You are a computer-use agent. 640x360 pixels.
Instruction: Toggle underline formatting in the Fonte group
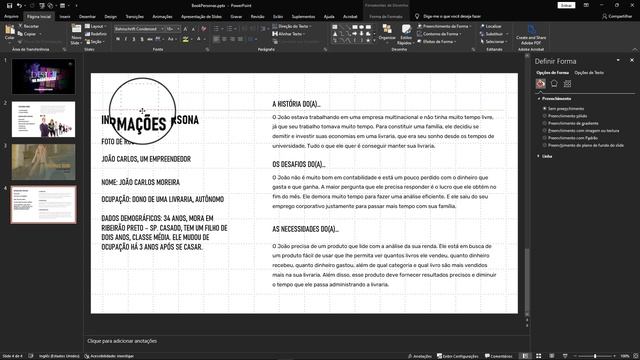coord(133,39)
